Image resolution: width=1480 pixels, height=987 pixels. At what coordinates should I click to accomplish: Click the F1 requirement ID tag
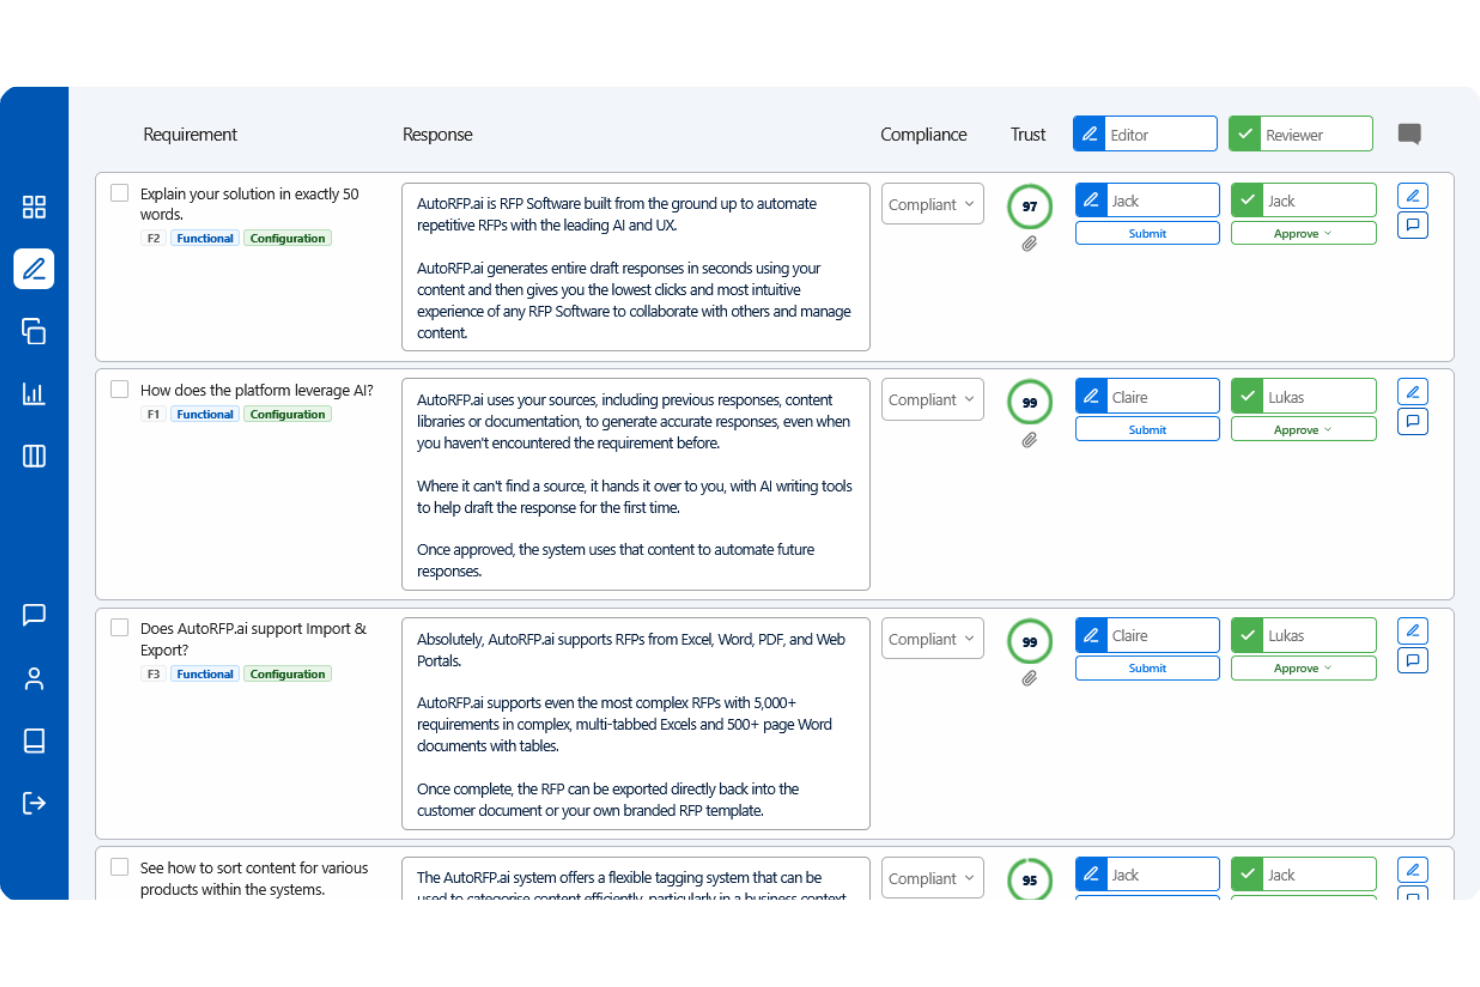153,414
